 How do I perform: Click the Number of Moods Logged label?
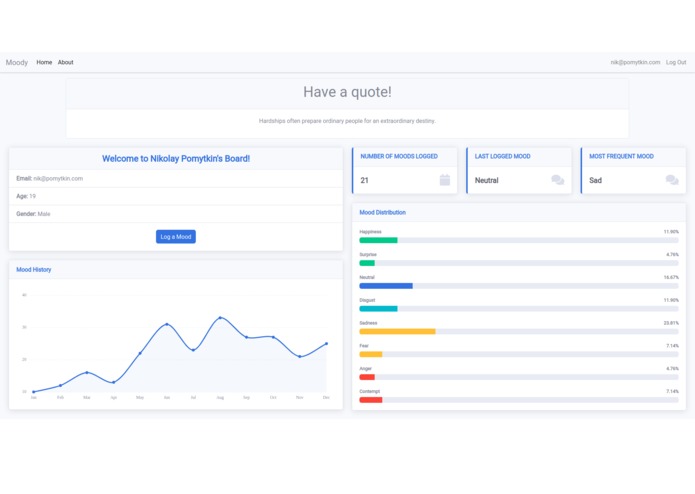pyautogui.click(x=399, y=156)
